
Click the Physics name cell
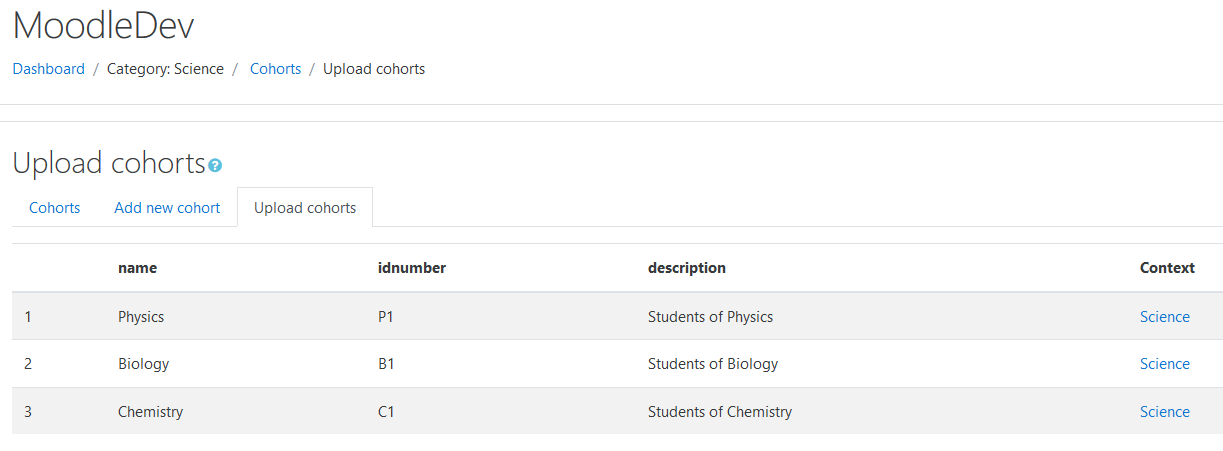(x=141, y=317)
